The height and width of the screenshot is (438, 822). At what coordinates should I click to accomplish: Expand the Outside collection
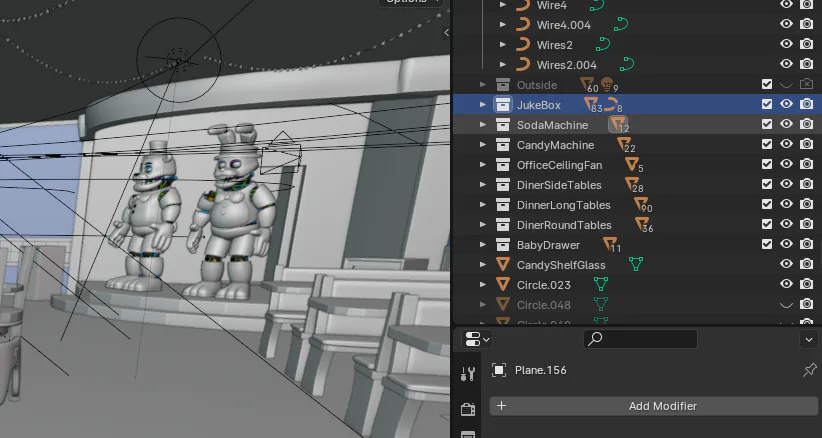(483, 84)
